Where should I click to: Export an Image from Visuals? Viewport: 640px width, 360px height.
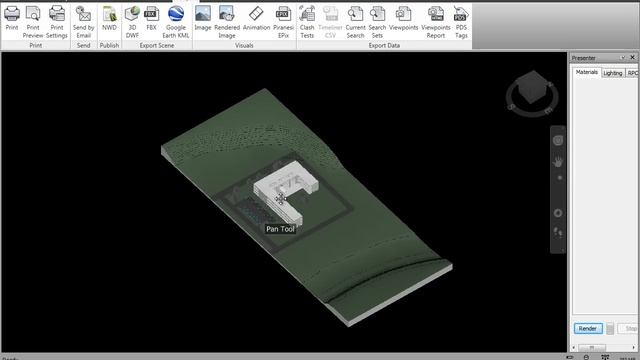pyautogui.click(x=203, y=19)
